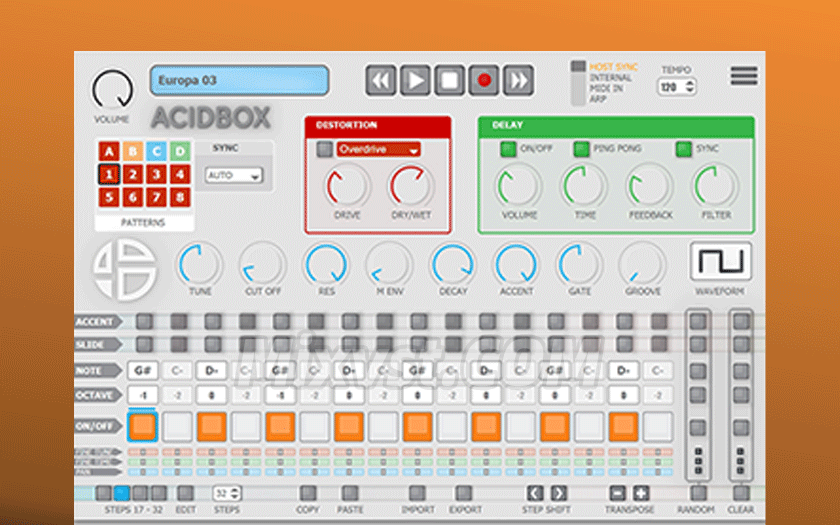Select pattern bank A
Screen dimensions: 840x525
(108, 152)
